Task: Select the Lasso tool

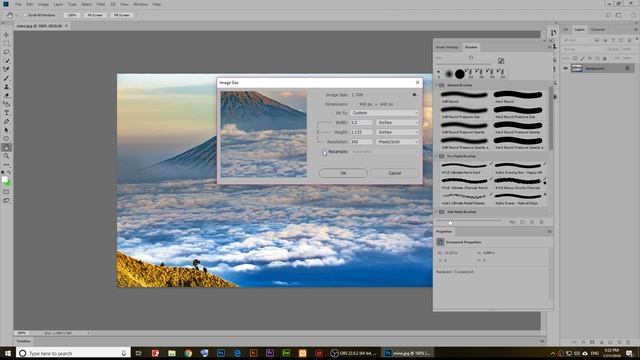Action: [x=6, y=52]
